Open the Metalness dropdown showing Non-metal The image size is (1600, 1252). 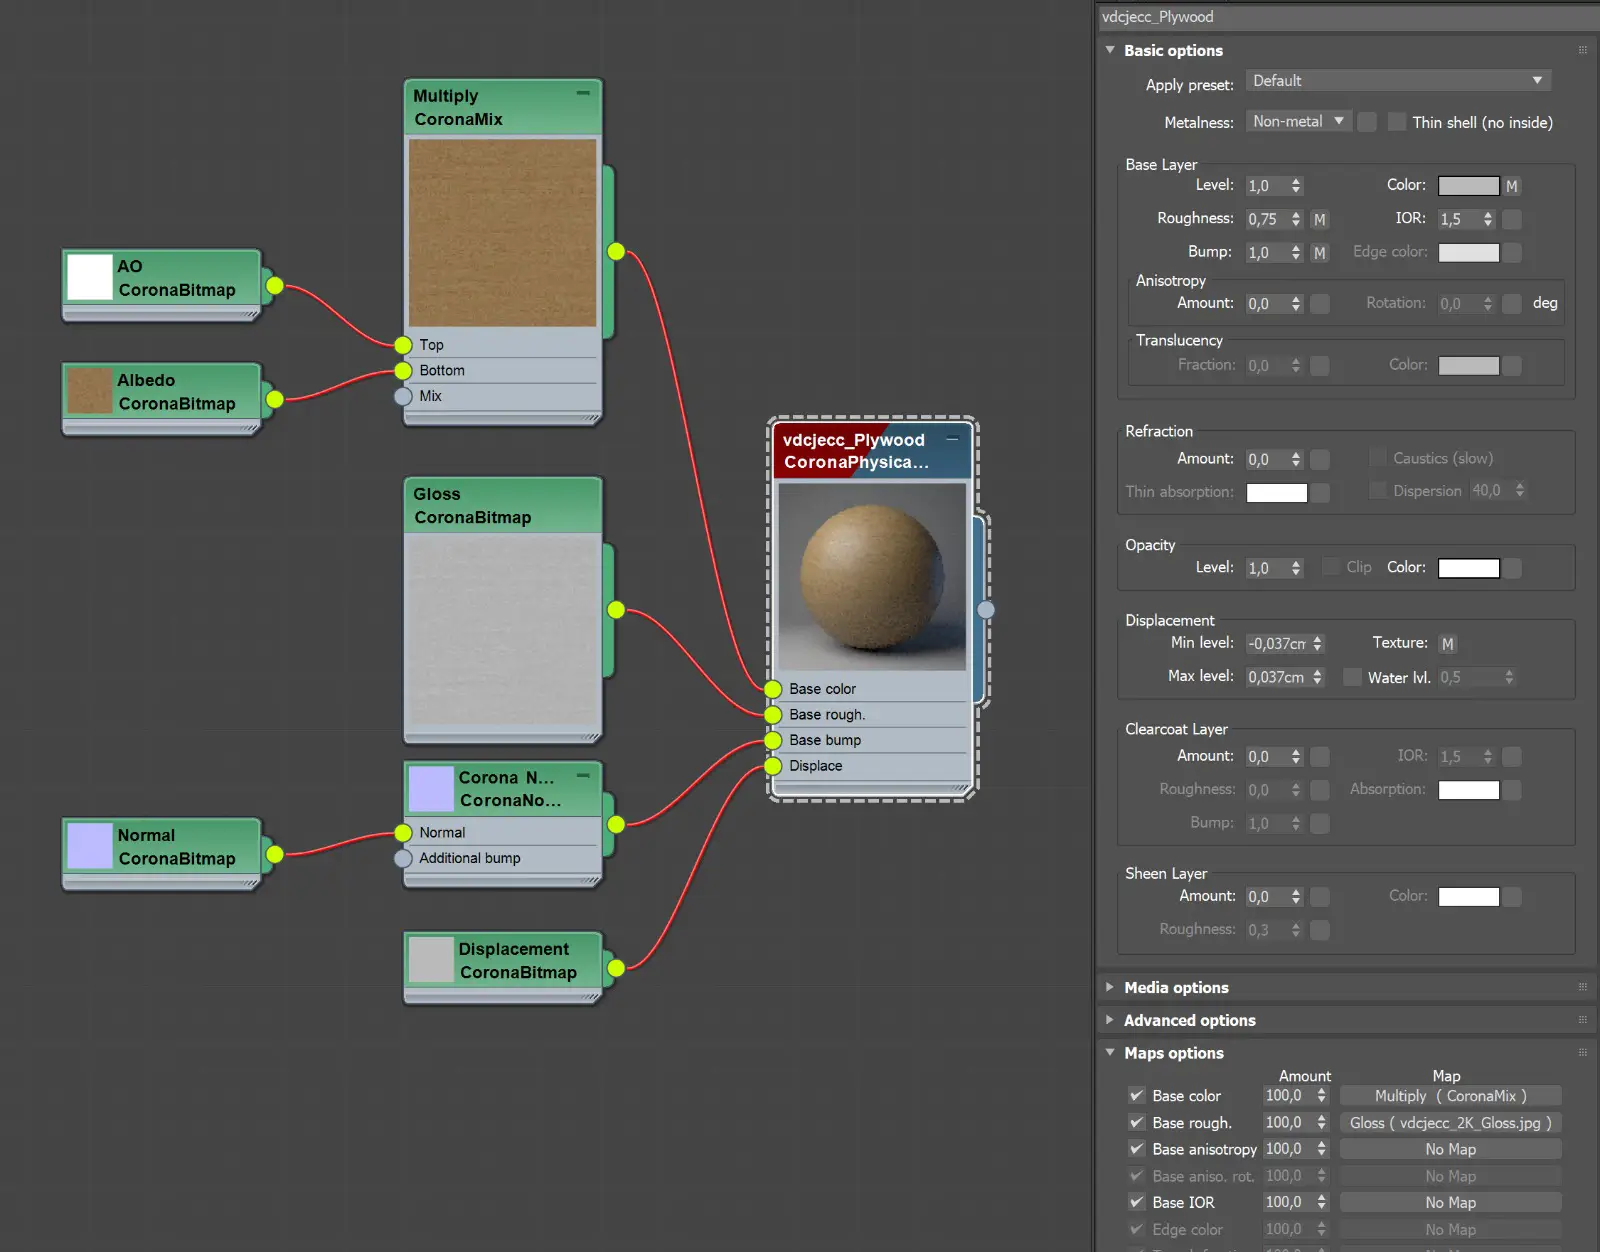pos(1297,120)
